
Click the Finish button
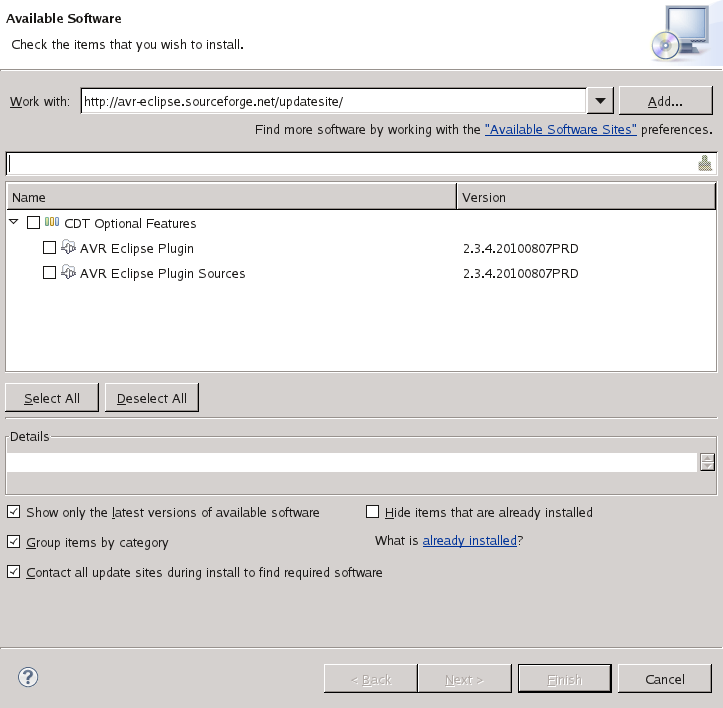[x=564, y=678]
